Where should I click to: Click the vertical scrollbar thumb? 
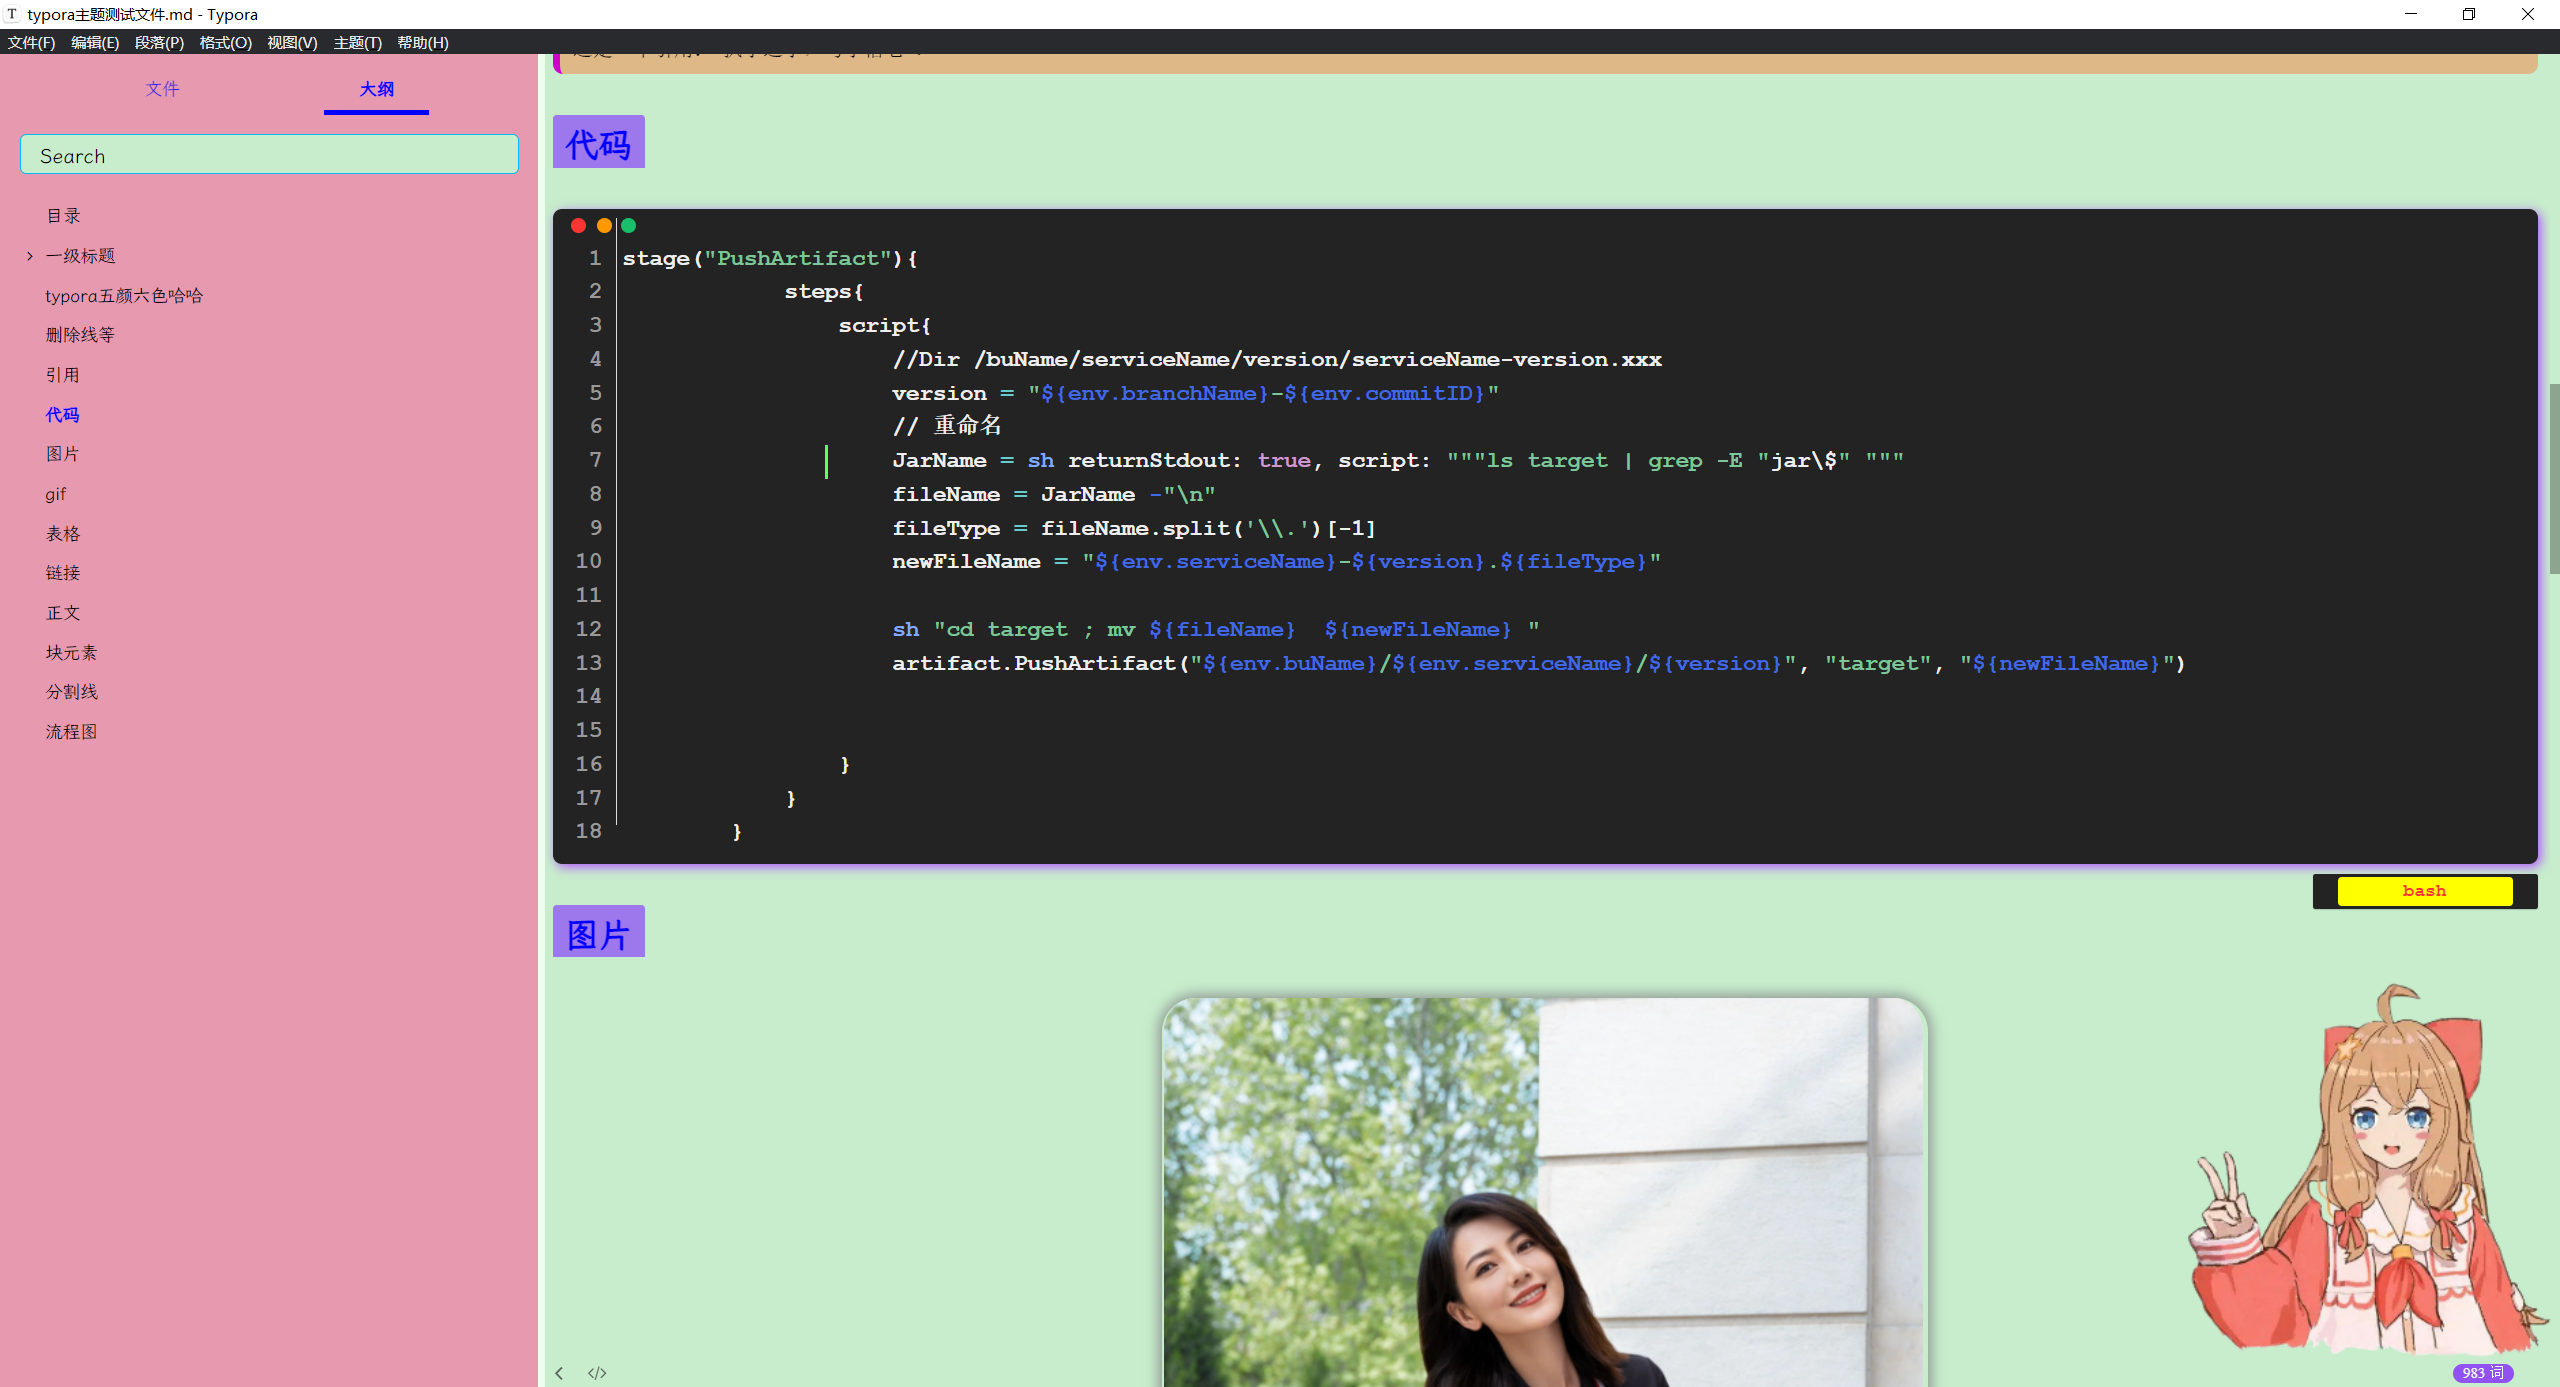coord(2553,478)
